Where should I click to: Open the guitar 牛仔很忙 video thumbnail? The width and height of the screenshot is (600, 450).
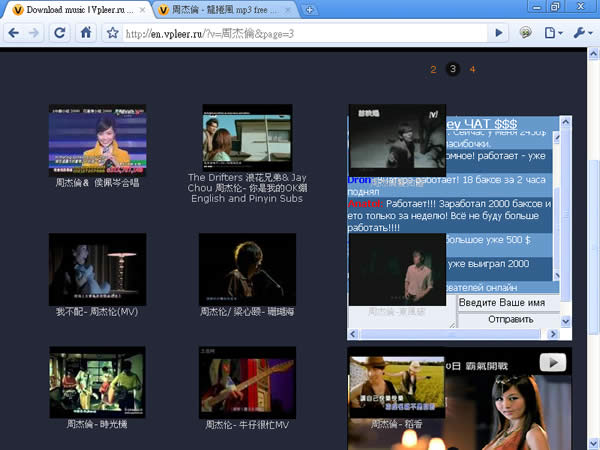(247, 382)
